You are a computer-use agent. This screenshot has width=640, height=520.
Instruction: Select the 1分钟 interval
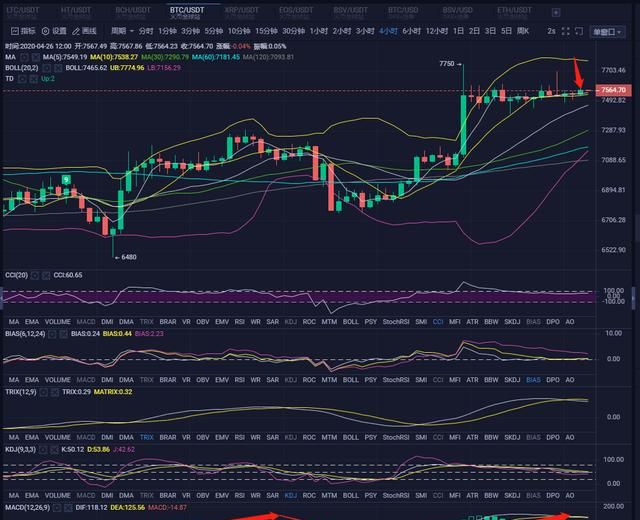pyautogui.click(x=167, y=31)
